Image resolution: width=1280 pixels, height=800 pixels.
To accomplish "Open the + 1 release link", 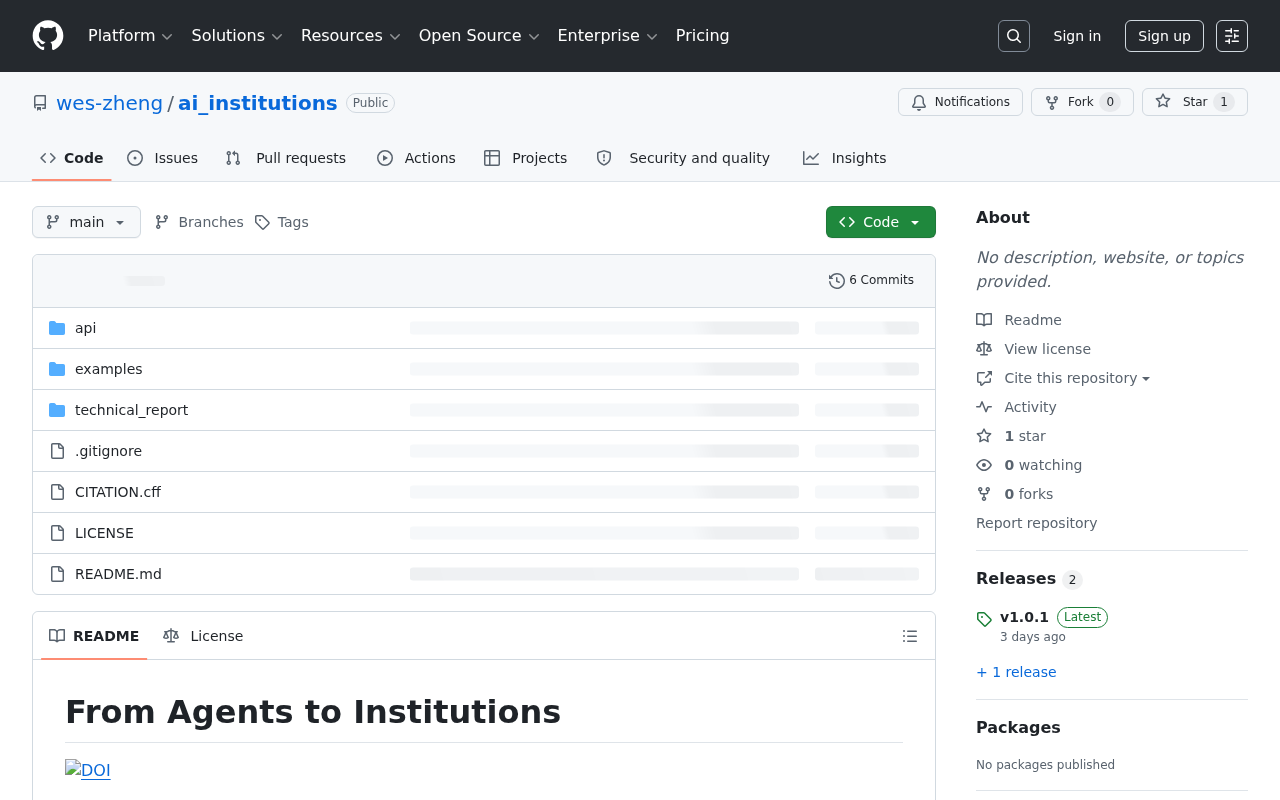I will 1016,672.
